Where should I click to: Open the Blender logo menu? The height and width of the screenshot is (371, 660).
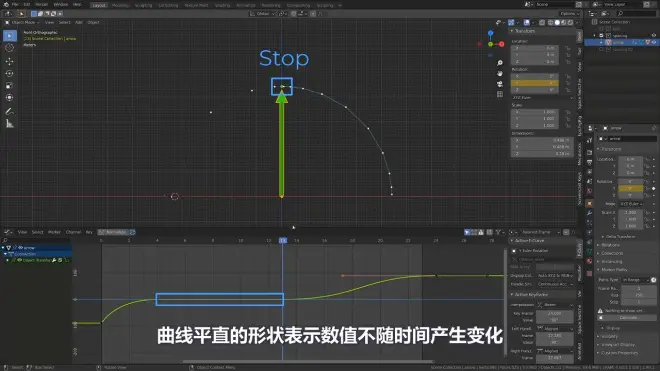click(x=5, y=5)
